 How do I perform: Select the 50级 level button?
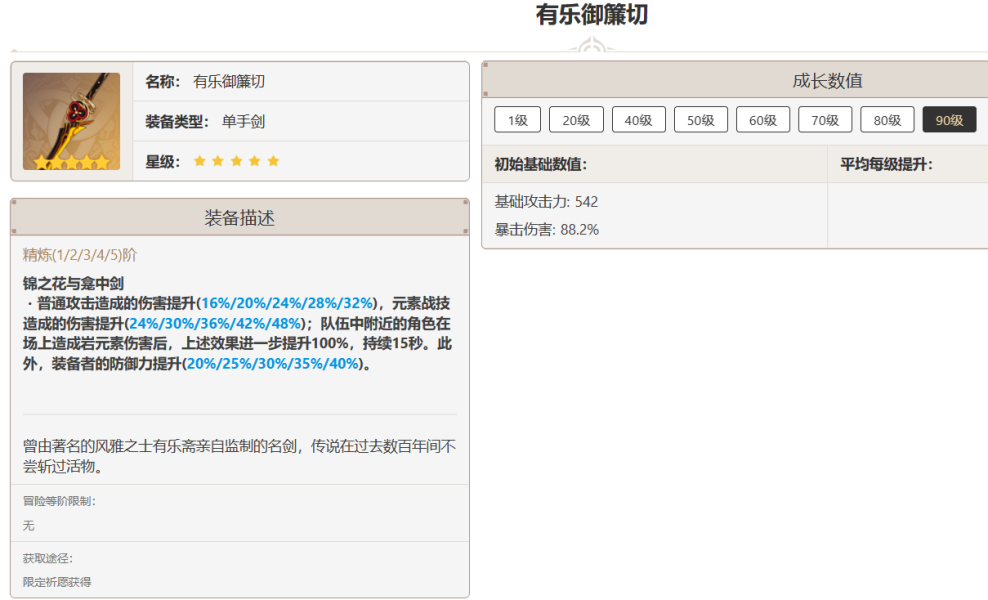click(x=700, y=120)
